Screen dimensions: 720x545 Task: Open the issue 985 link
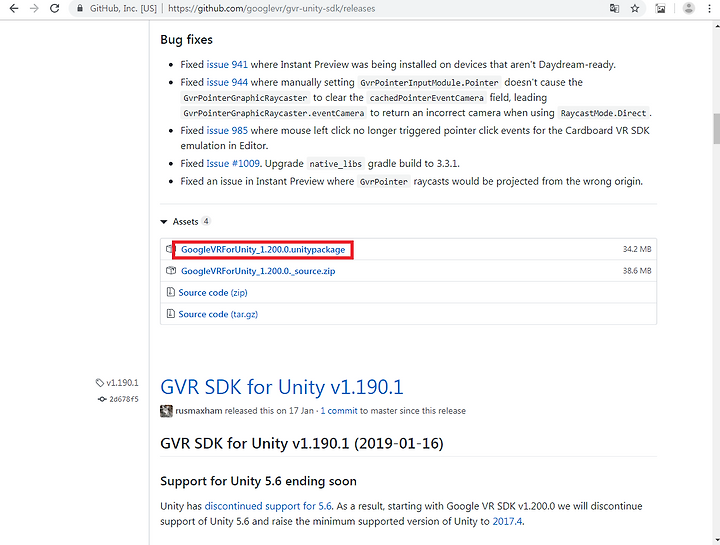tap(227, 130)
